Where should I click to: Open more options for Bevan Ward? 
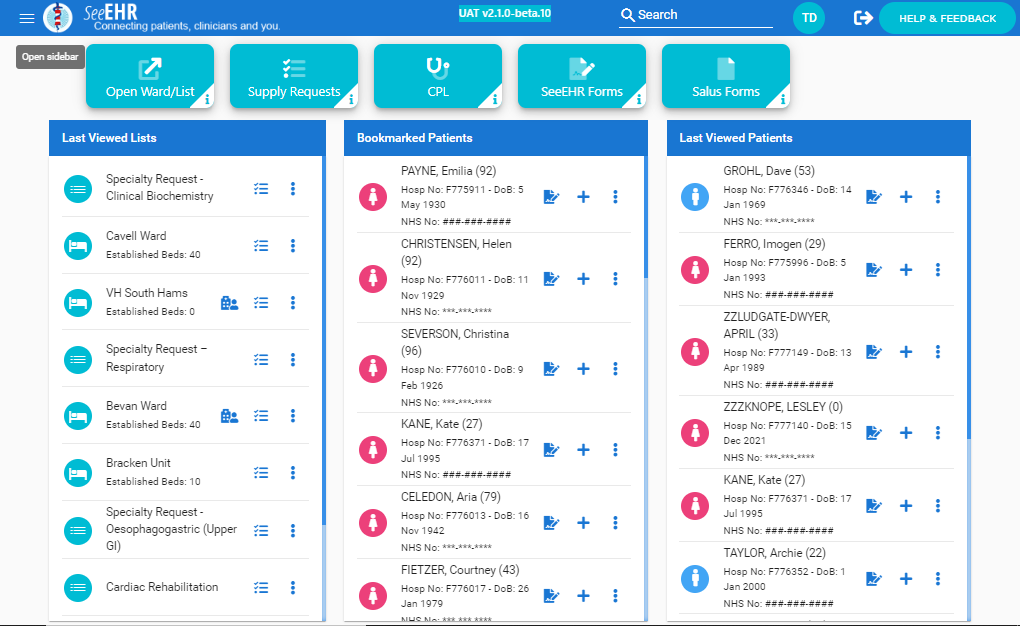tap(293, 416)
